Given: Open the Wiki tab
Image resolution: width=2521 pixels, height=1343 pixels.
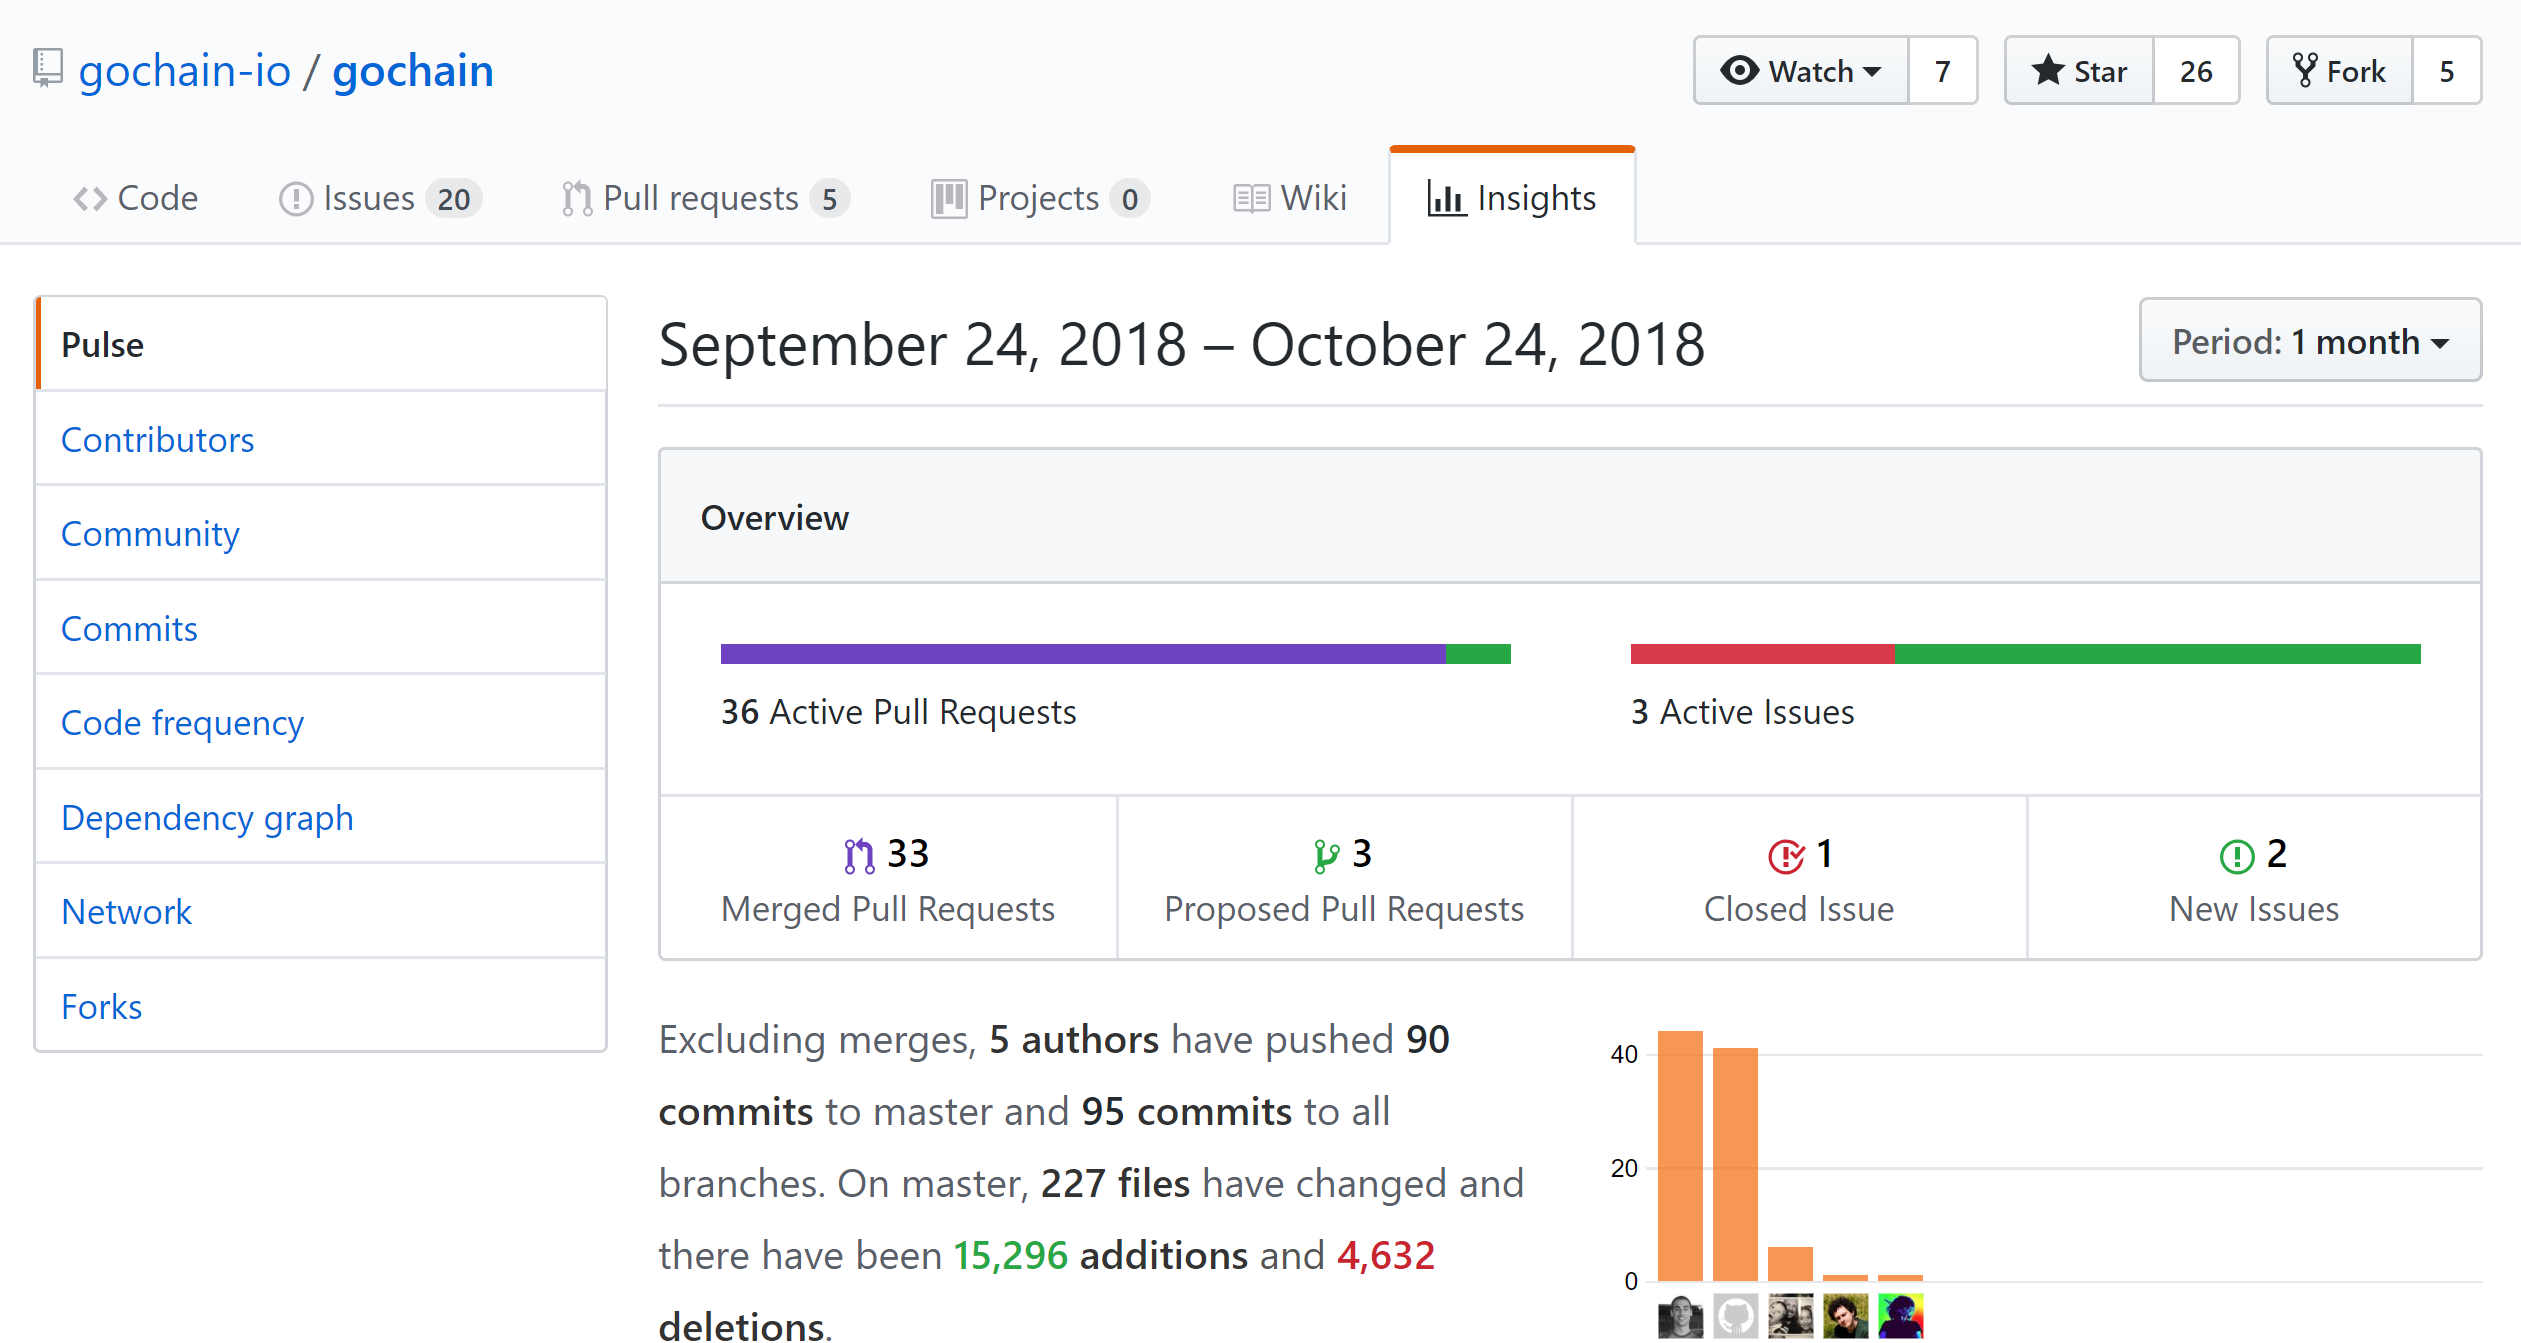Looking at the screenshot, I should click(x=1290, y=198).
